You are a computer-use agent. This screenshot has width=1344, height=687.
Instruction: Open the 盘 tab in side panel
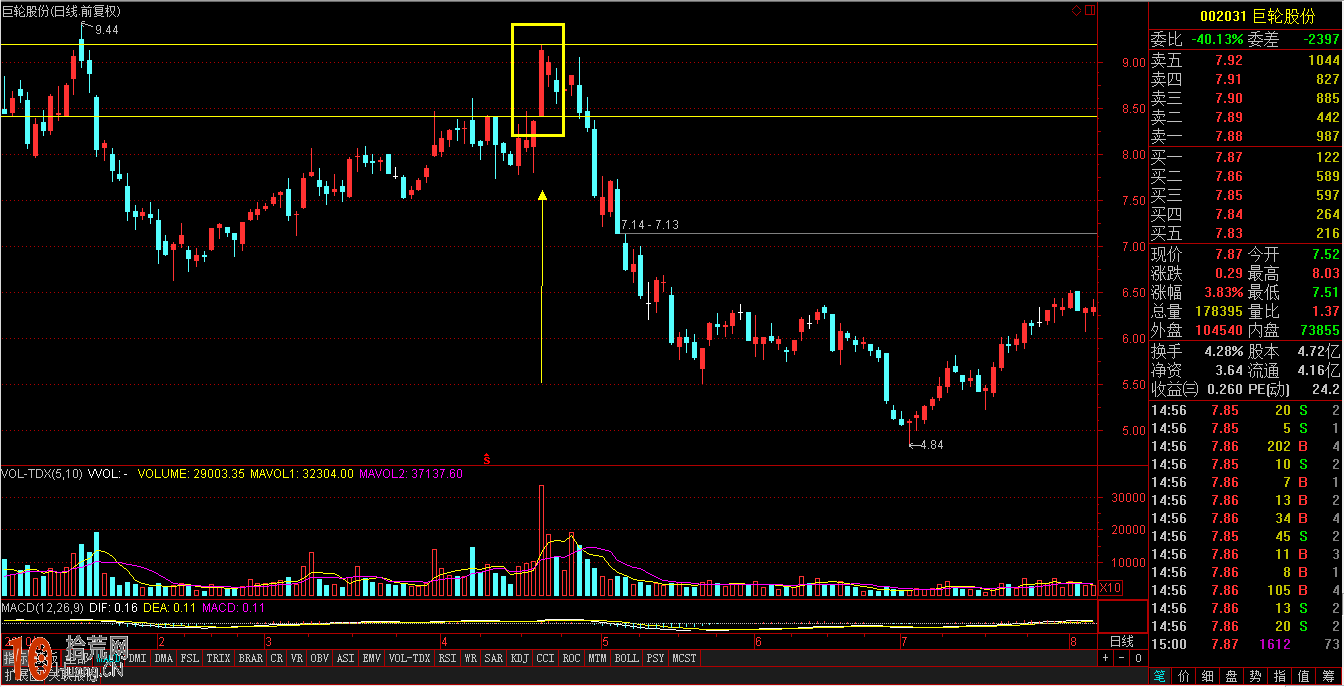coord(1232,676)
